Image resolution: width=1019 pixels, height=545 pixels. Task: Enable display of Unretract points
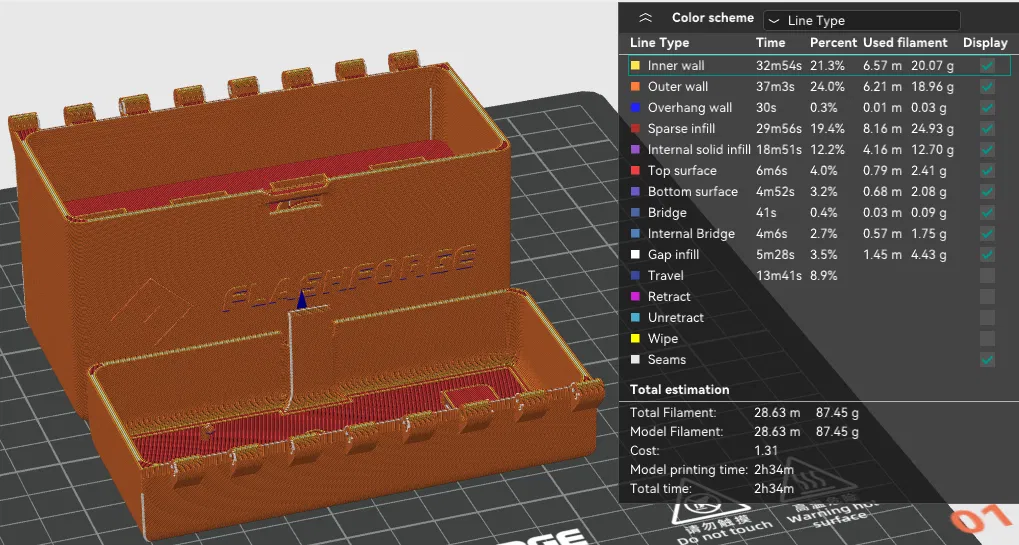click(x=987, y=318)
